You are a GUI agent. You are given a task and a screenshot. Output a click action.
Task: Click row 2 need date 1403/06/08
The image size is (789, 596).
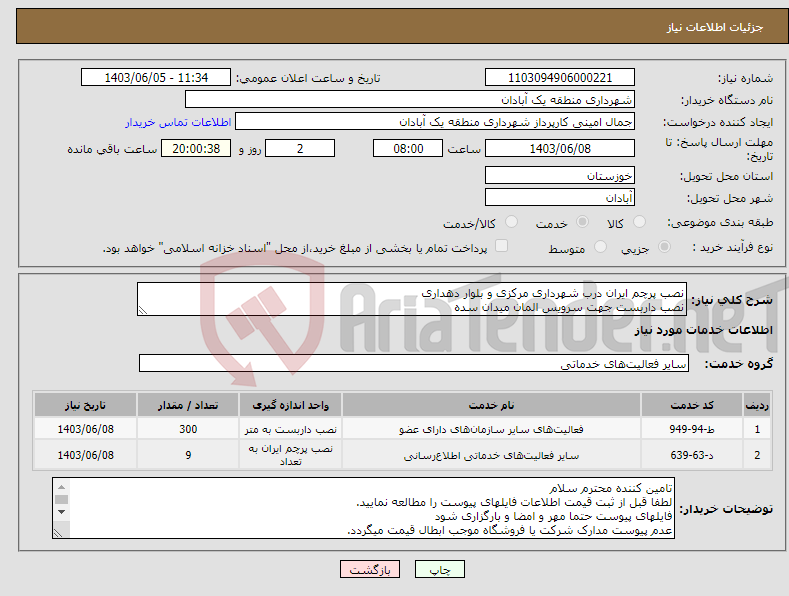[x=86, y=455]
